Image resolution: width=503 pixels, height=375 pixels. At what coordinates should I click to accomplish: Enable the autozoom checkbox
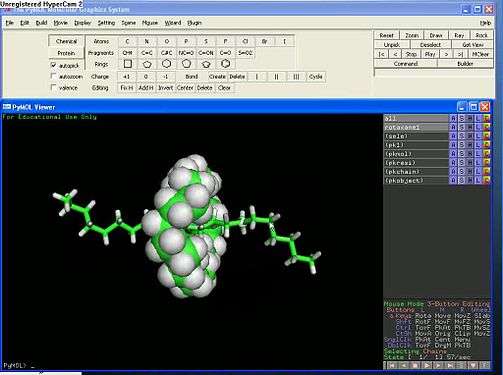[x=53, y=76]
